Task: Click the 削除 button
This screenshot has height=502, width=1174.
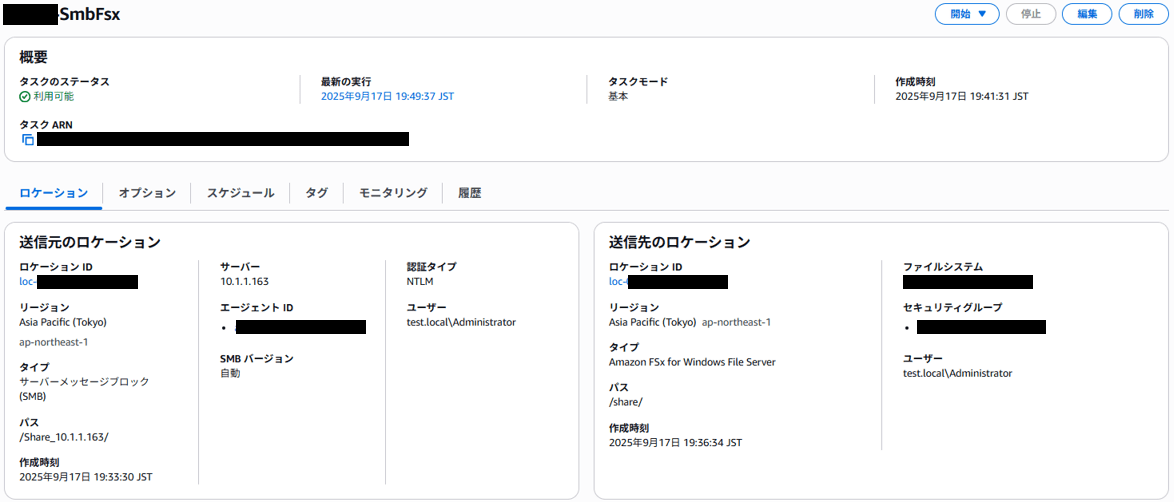Action: pos(1143,14)
